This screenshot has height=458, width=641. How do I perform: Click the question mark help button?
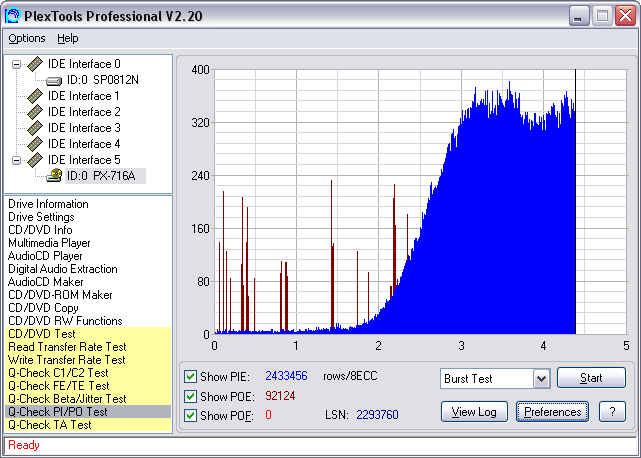[612, 412]
